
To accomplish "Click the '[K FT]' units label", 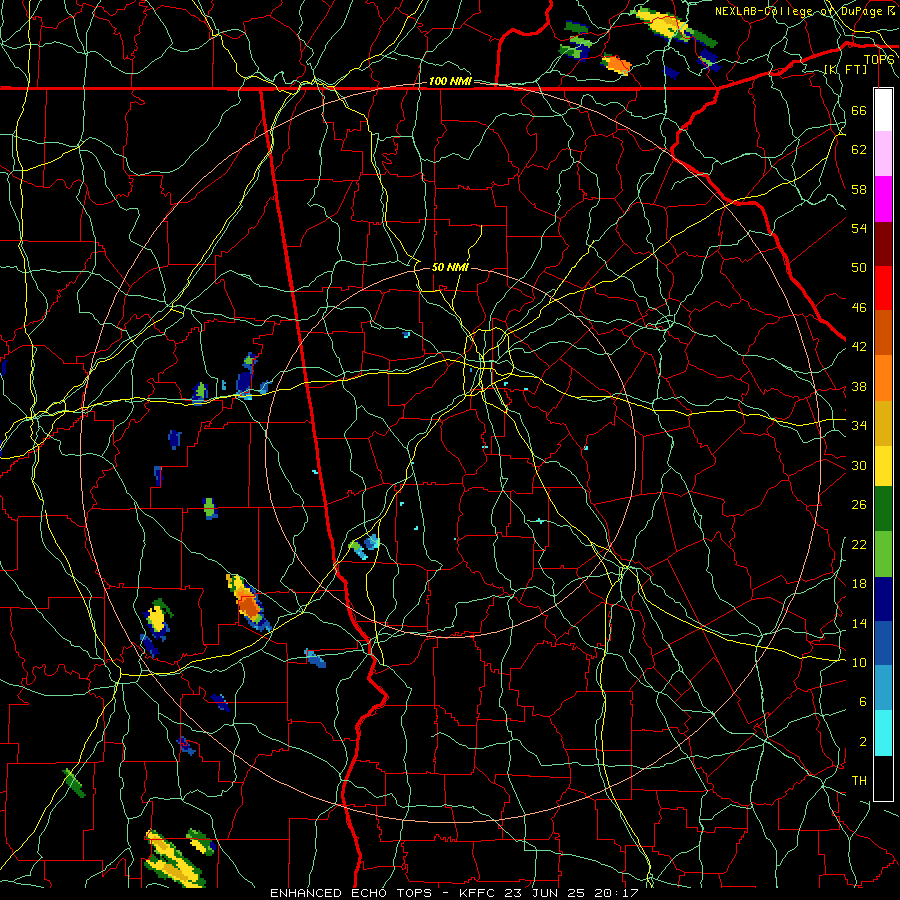I will pos(845,69).
